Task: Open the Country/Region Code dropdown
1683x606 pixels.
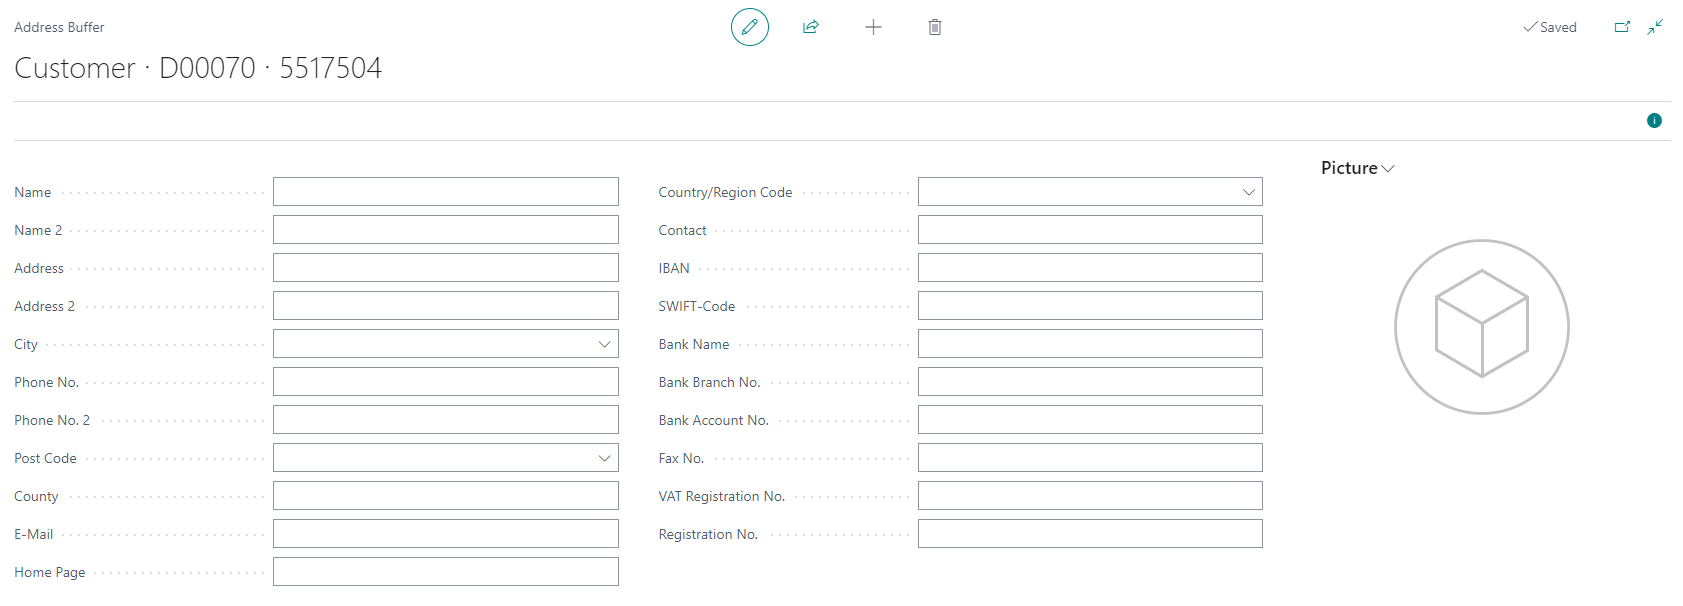Action: pyautogui.click(x=1248, y=192)
